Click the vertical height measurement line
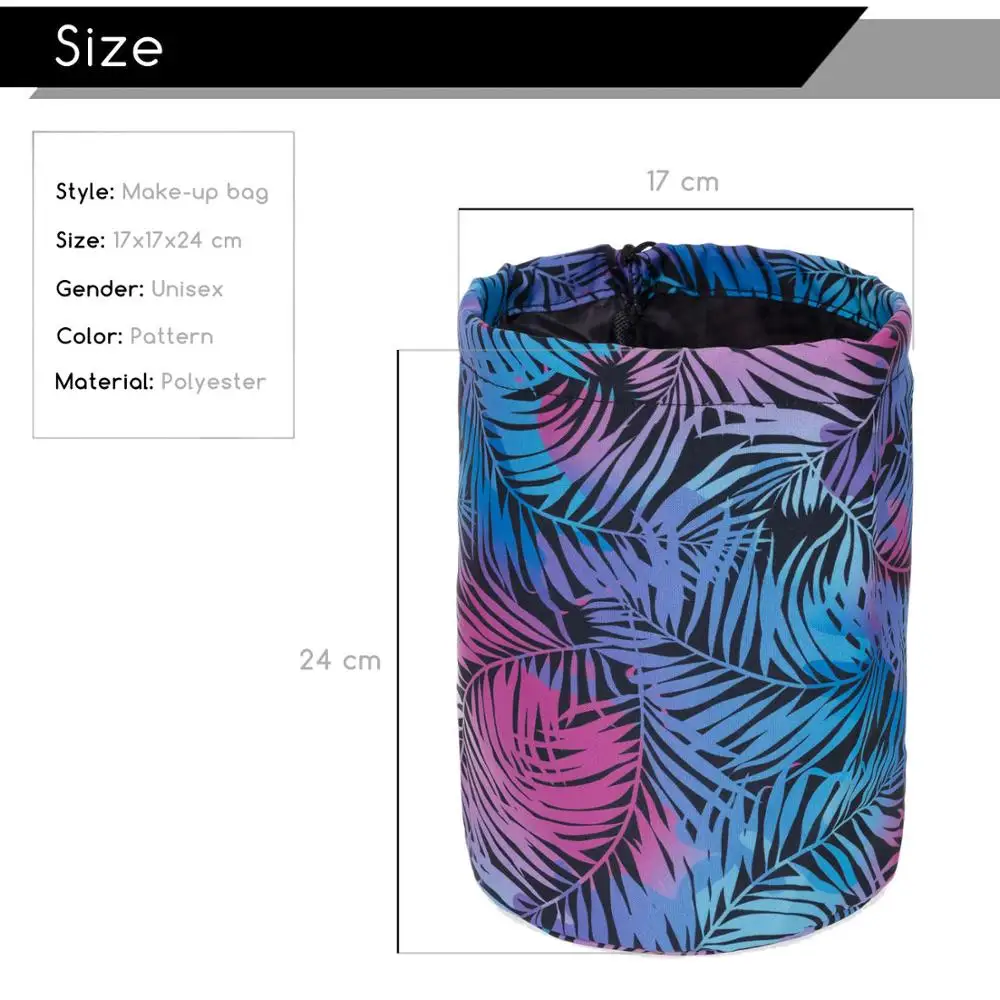Image resolution: width=1000 pixels, height=1000 pixels. (398, 651)
